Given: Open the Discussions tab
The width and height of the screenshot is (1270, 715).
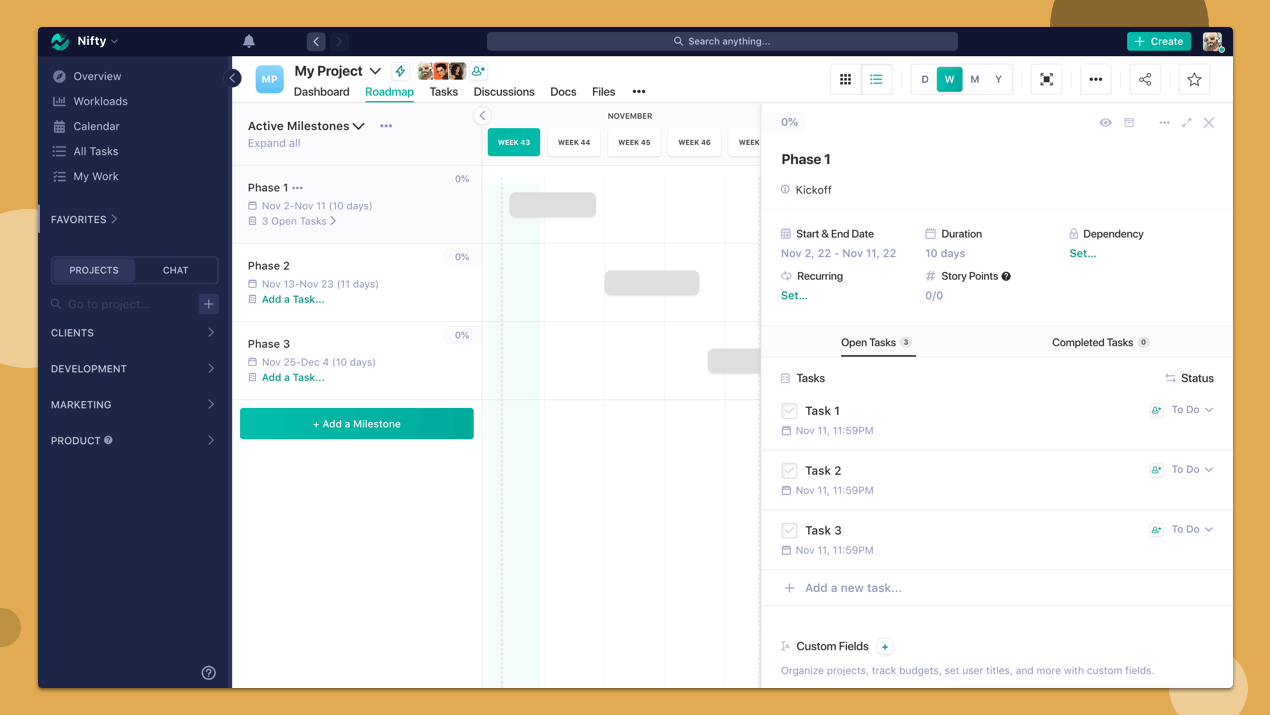Looking at the screenshot, I should pyautogui.click(x=504, y=91).
